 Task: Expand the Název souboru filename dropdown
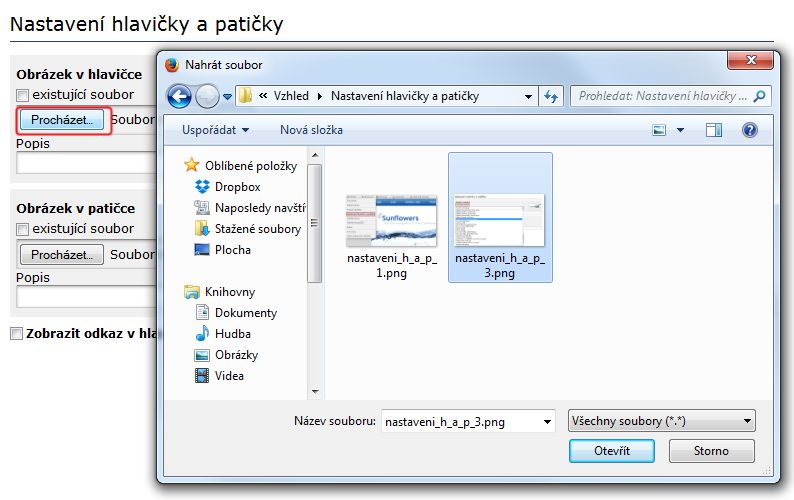tap(546, 422)
